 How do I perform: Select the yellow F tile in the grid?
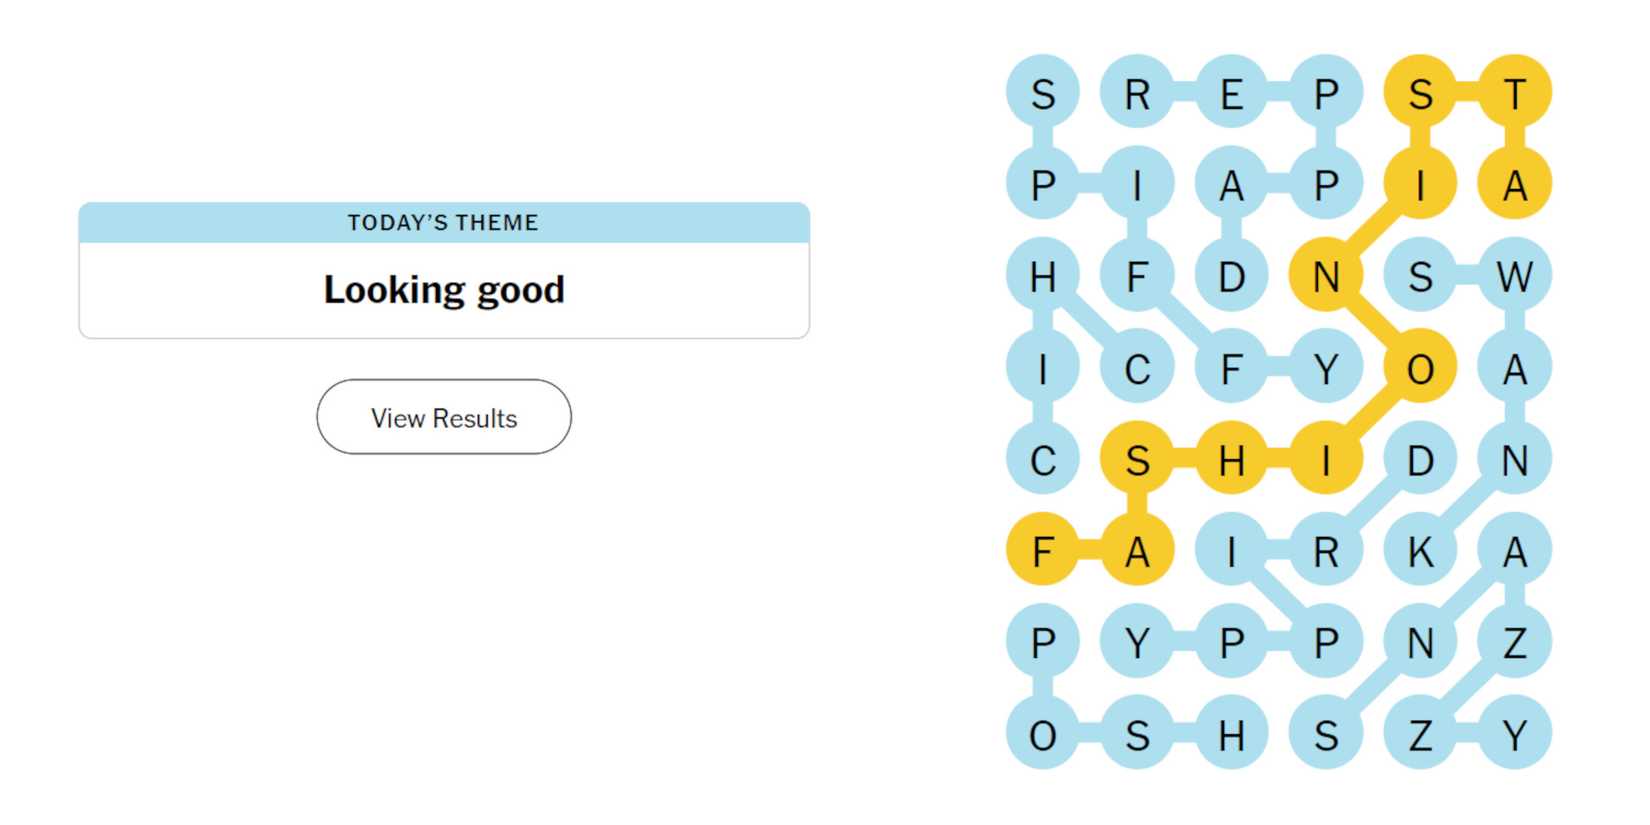point(1043,550)
